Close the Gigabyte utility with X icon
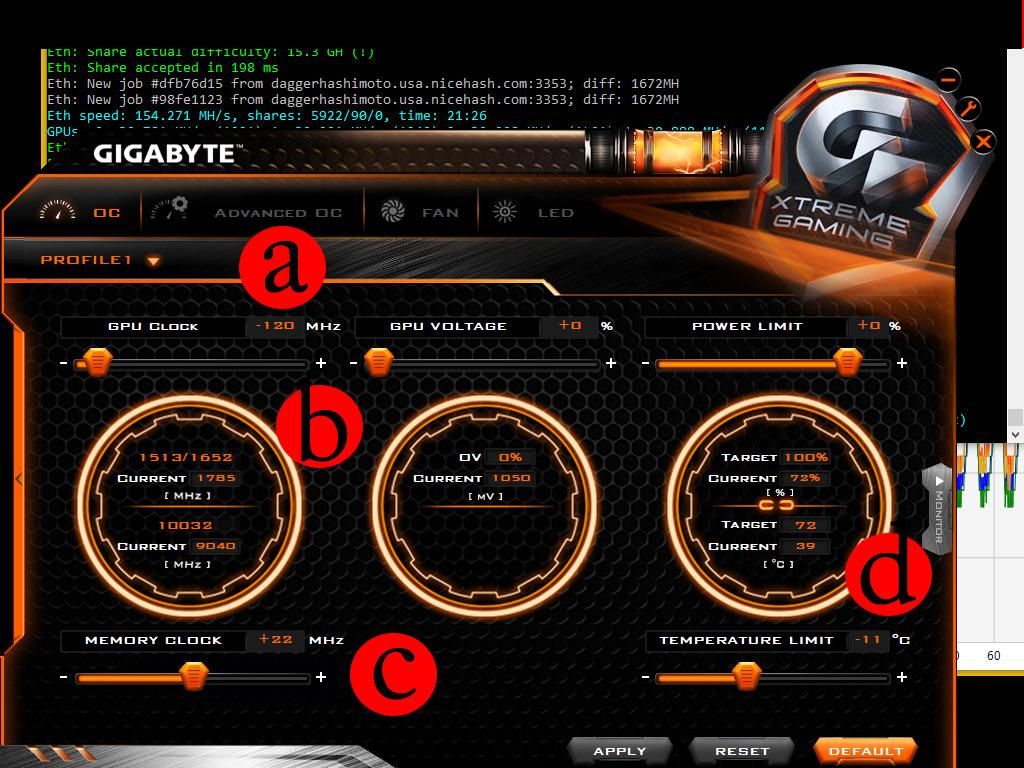The image size is (1024, 768). [984, 141]
